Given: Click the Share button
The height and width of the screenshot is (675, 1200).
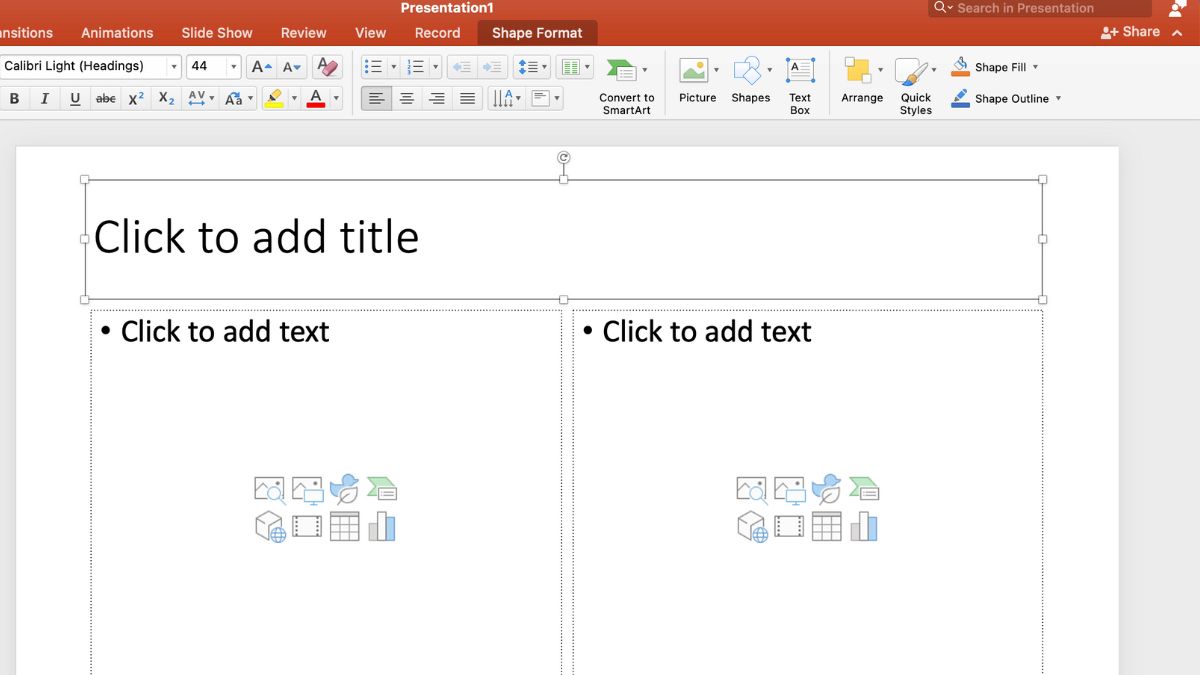Looking at the screenshot, I should click(1130, 32).
